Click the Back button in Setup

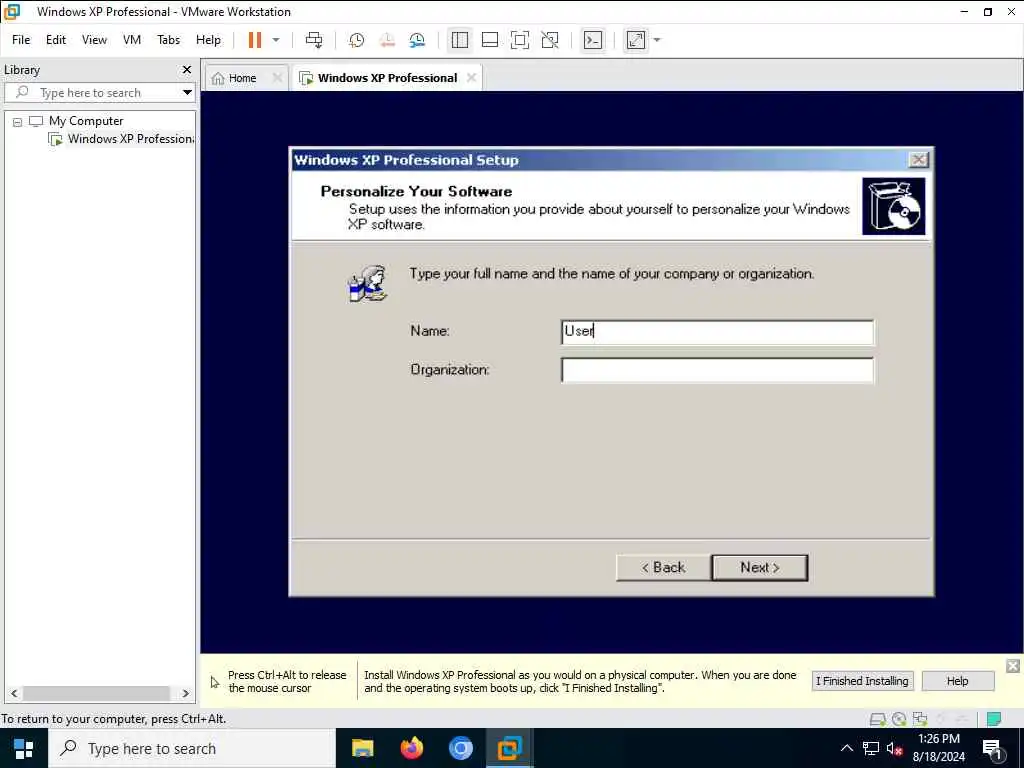click(x=663, y=568)
